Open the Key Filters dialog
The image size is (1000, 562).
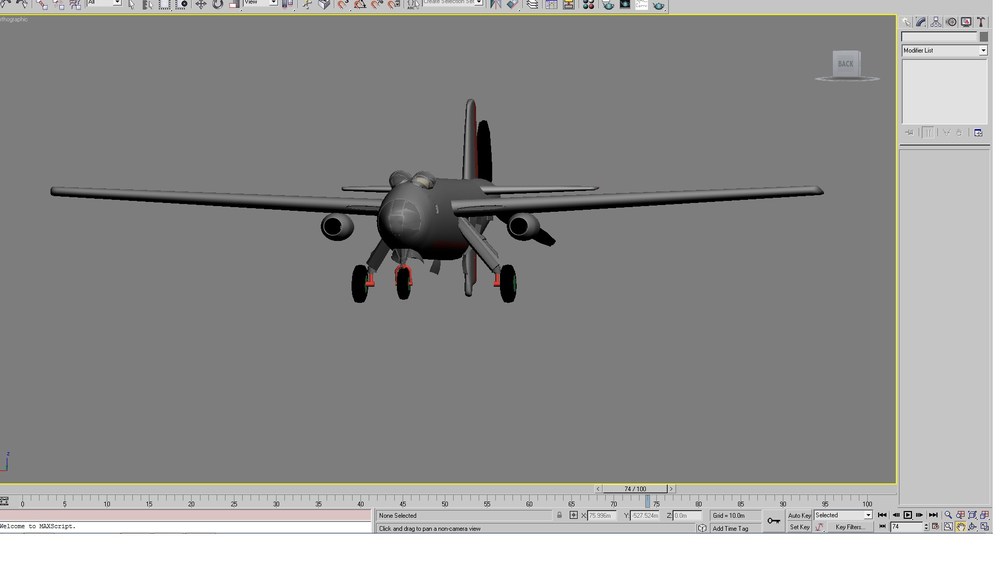pyautogui.click(x=849, y=527)
